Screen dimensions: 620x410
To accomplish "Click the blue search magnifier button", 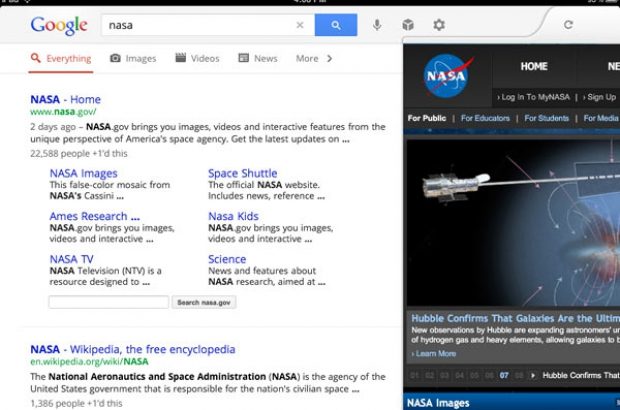I will (x=335, y=25).
